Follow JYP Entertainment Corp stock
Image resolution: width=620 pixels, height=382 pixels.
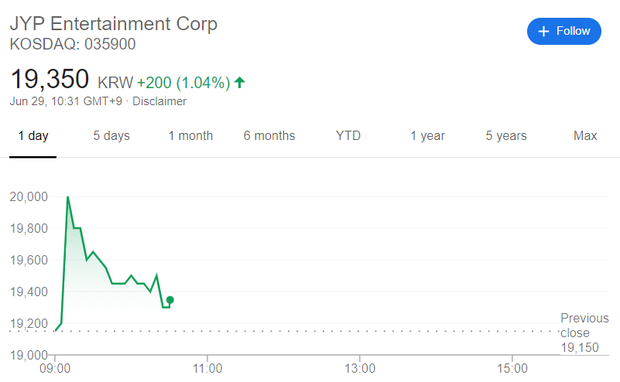coord(564,31)
